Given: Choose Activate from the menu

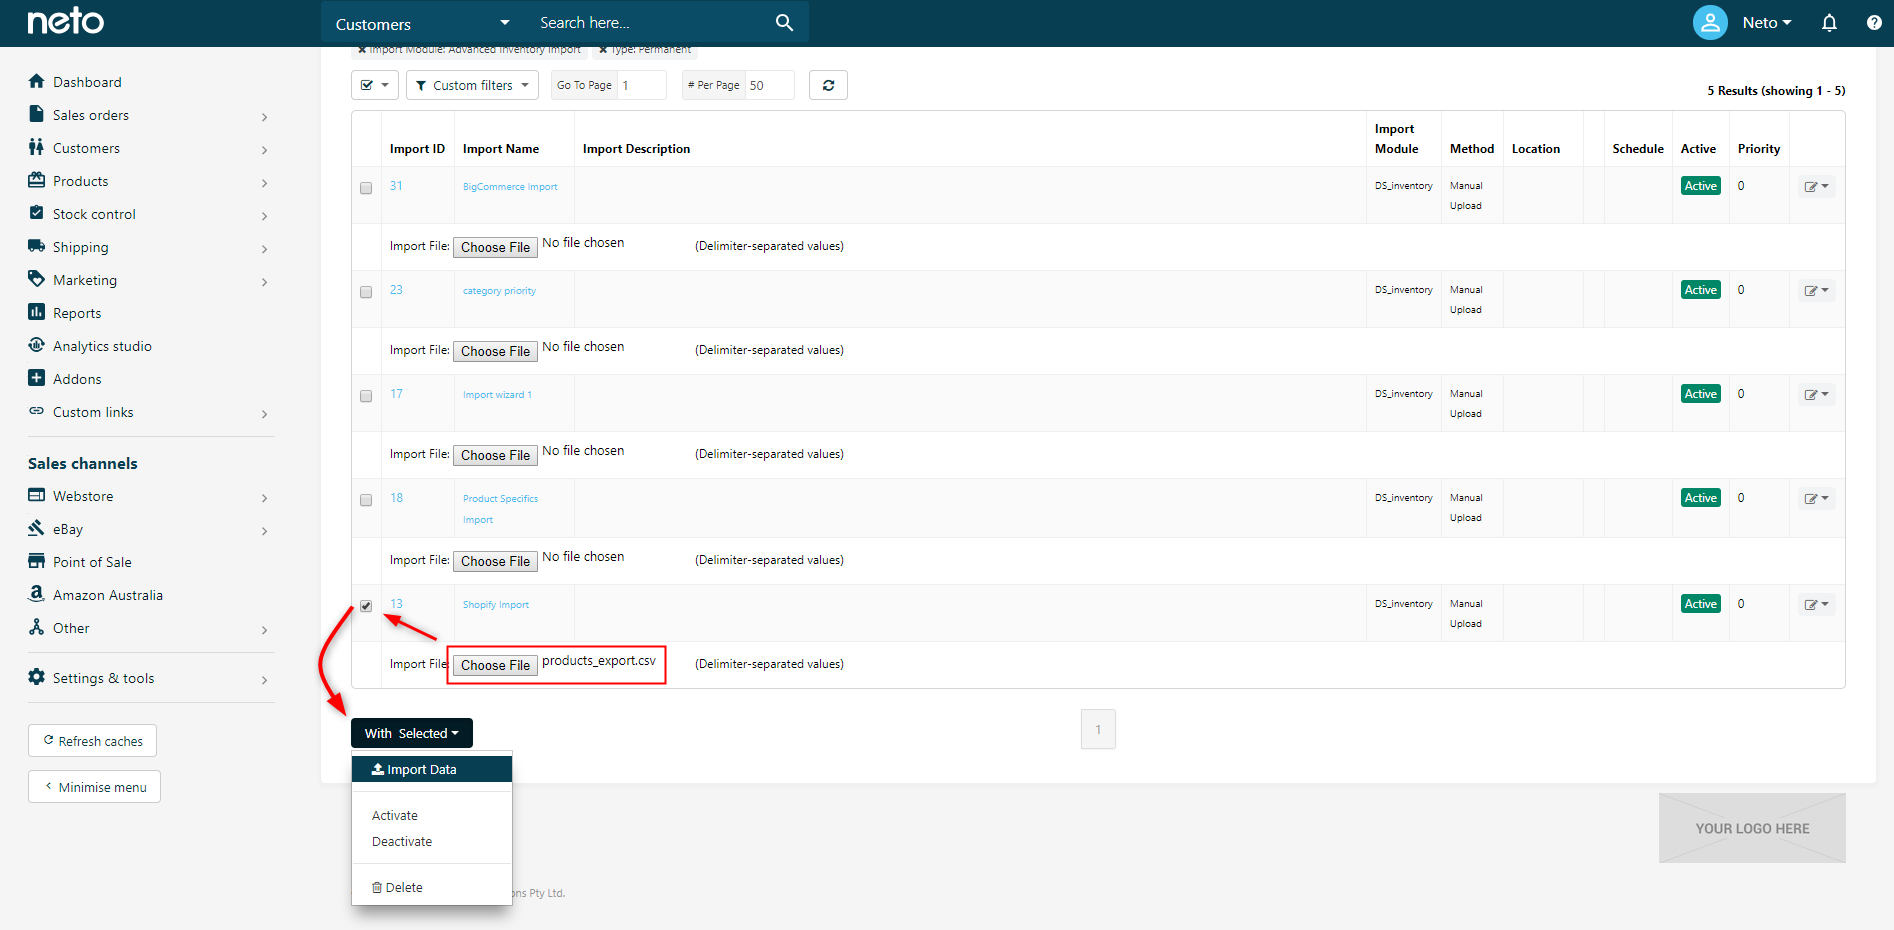Looking at the screenshot, I should click(x=395, y=815).
